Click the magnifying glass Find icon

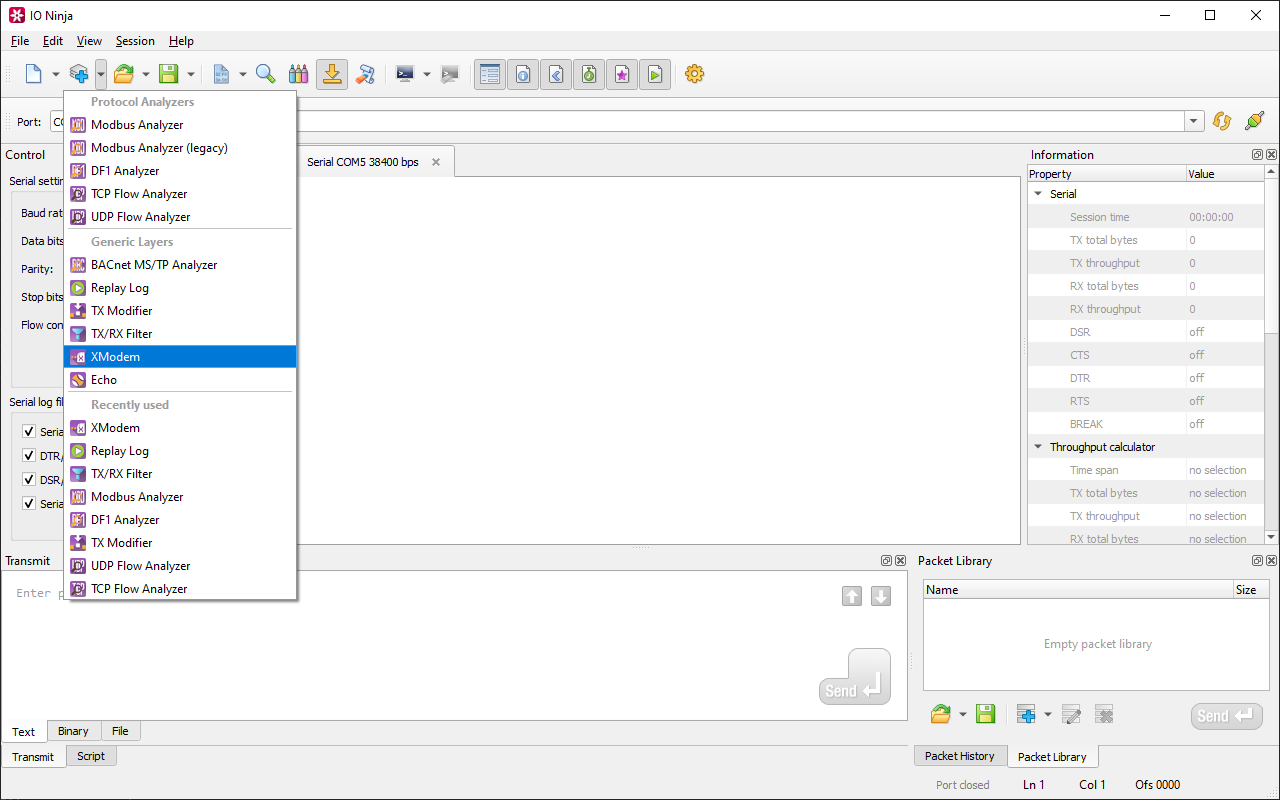pyautogui.click(x=265, y=74)
